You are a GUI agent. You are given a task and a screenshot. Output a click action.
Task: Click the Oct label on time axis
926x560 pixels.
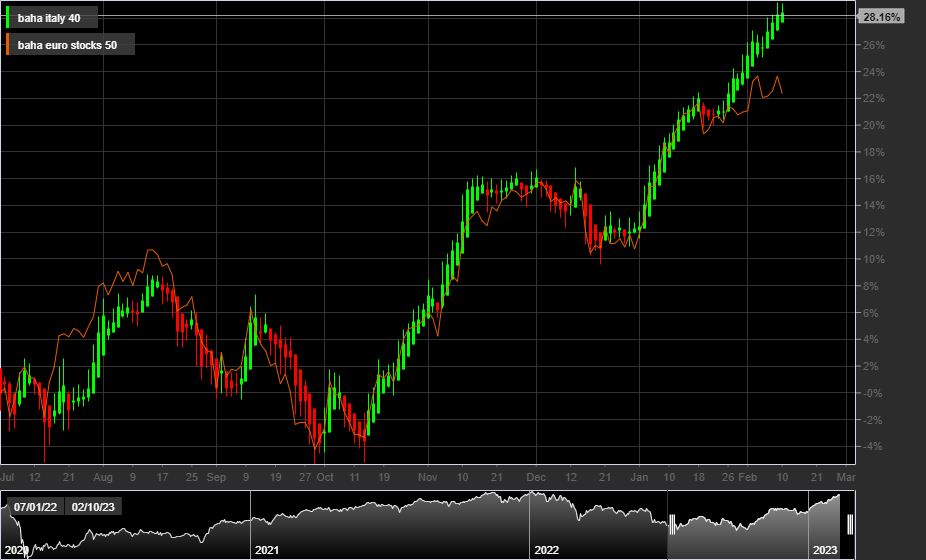(325, 477)
